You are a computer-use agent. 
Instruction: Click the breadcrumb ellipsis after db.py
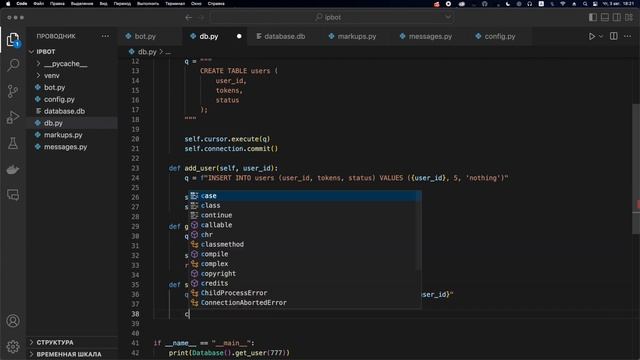[x=168, y=52]
